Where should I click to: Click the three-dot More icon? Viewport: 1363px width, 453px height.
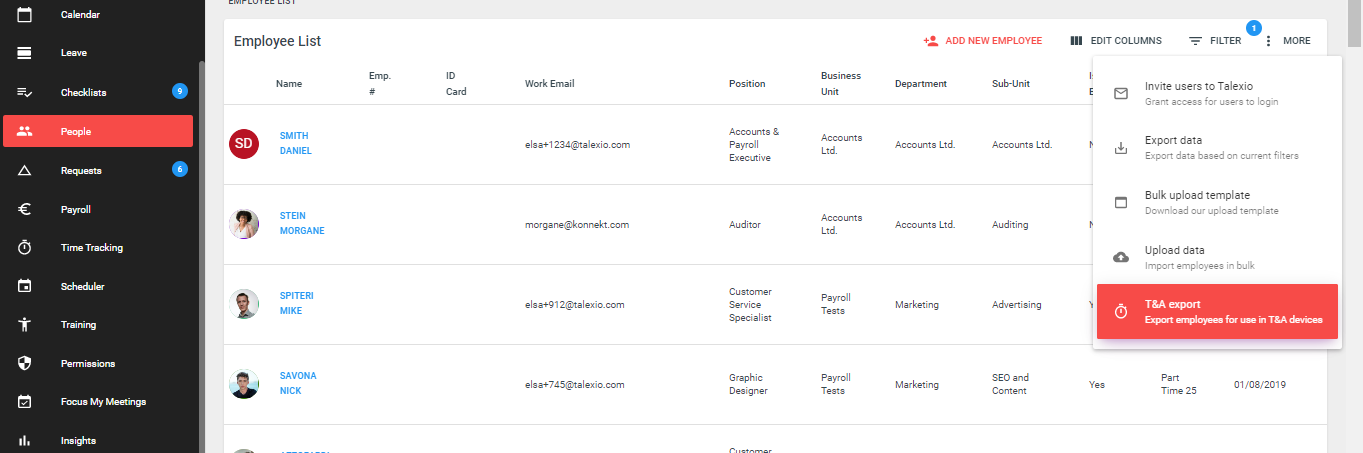click(x=1268, y=41)
